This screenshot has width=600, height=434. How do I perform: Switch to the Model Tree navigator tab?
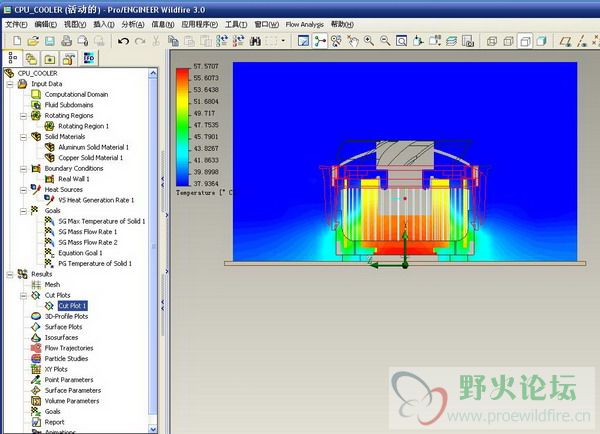(13, 59)
